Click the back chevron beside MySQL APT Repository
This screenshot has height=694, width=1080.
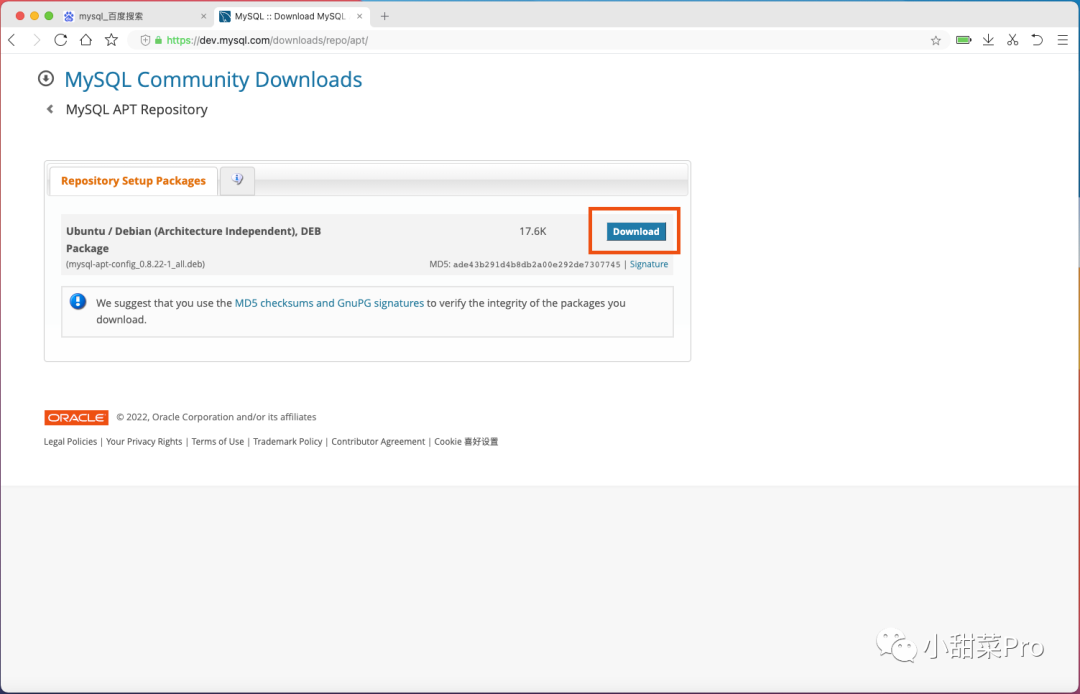click(x=50, y=109)
